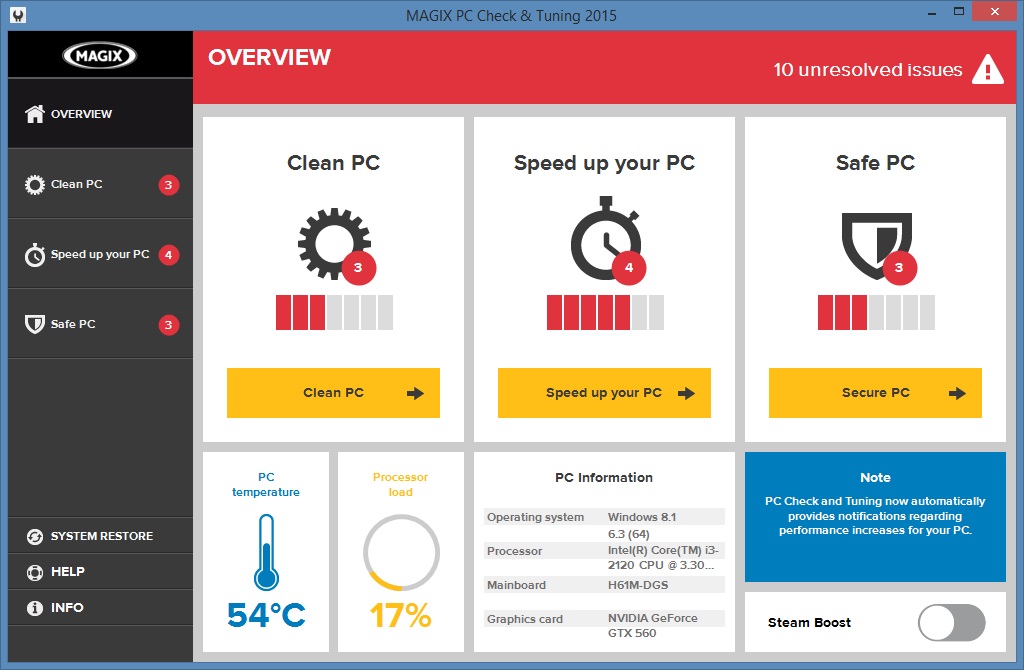
Task: Click the thermometer icon
Action: coord(266,552)
